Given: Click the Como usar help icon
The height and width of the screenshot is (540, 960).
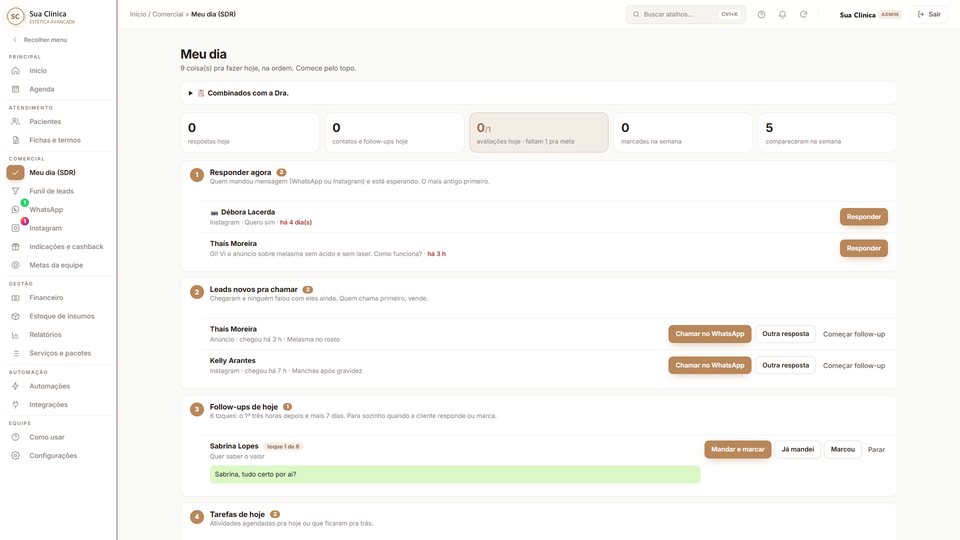Looking at the screenshot, I should (15, 437).
